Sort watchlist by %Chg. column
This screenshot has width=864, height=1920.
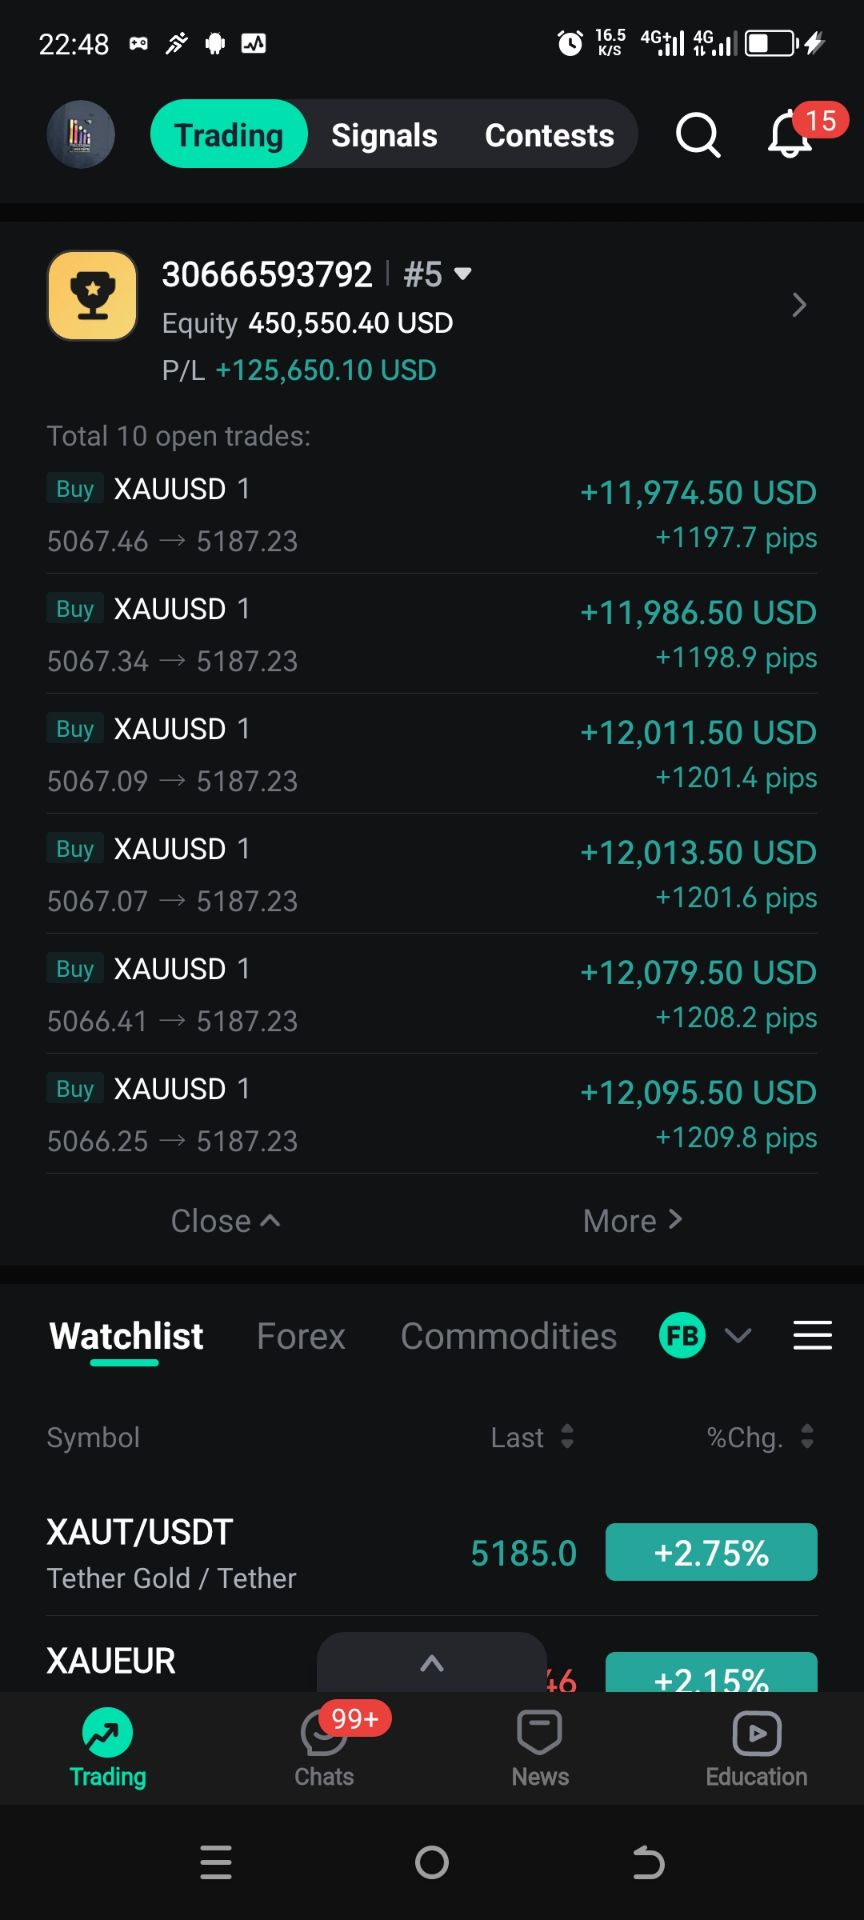[x=760, y=1437]
